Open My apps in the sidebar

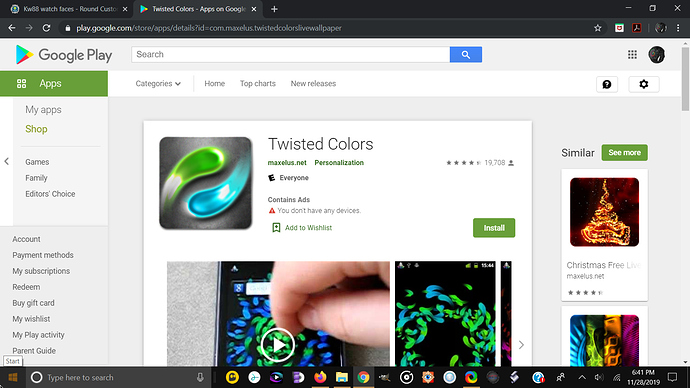(43, 110)
